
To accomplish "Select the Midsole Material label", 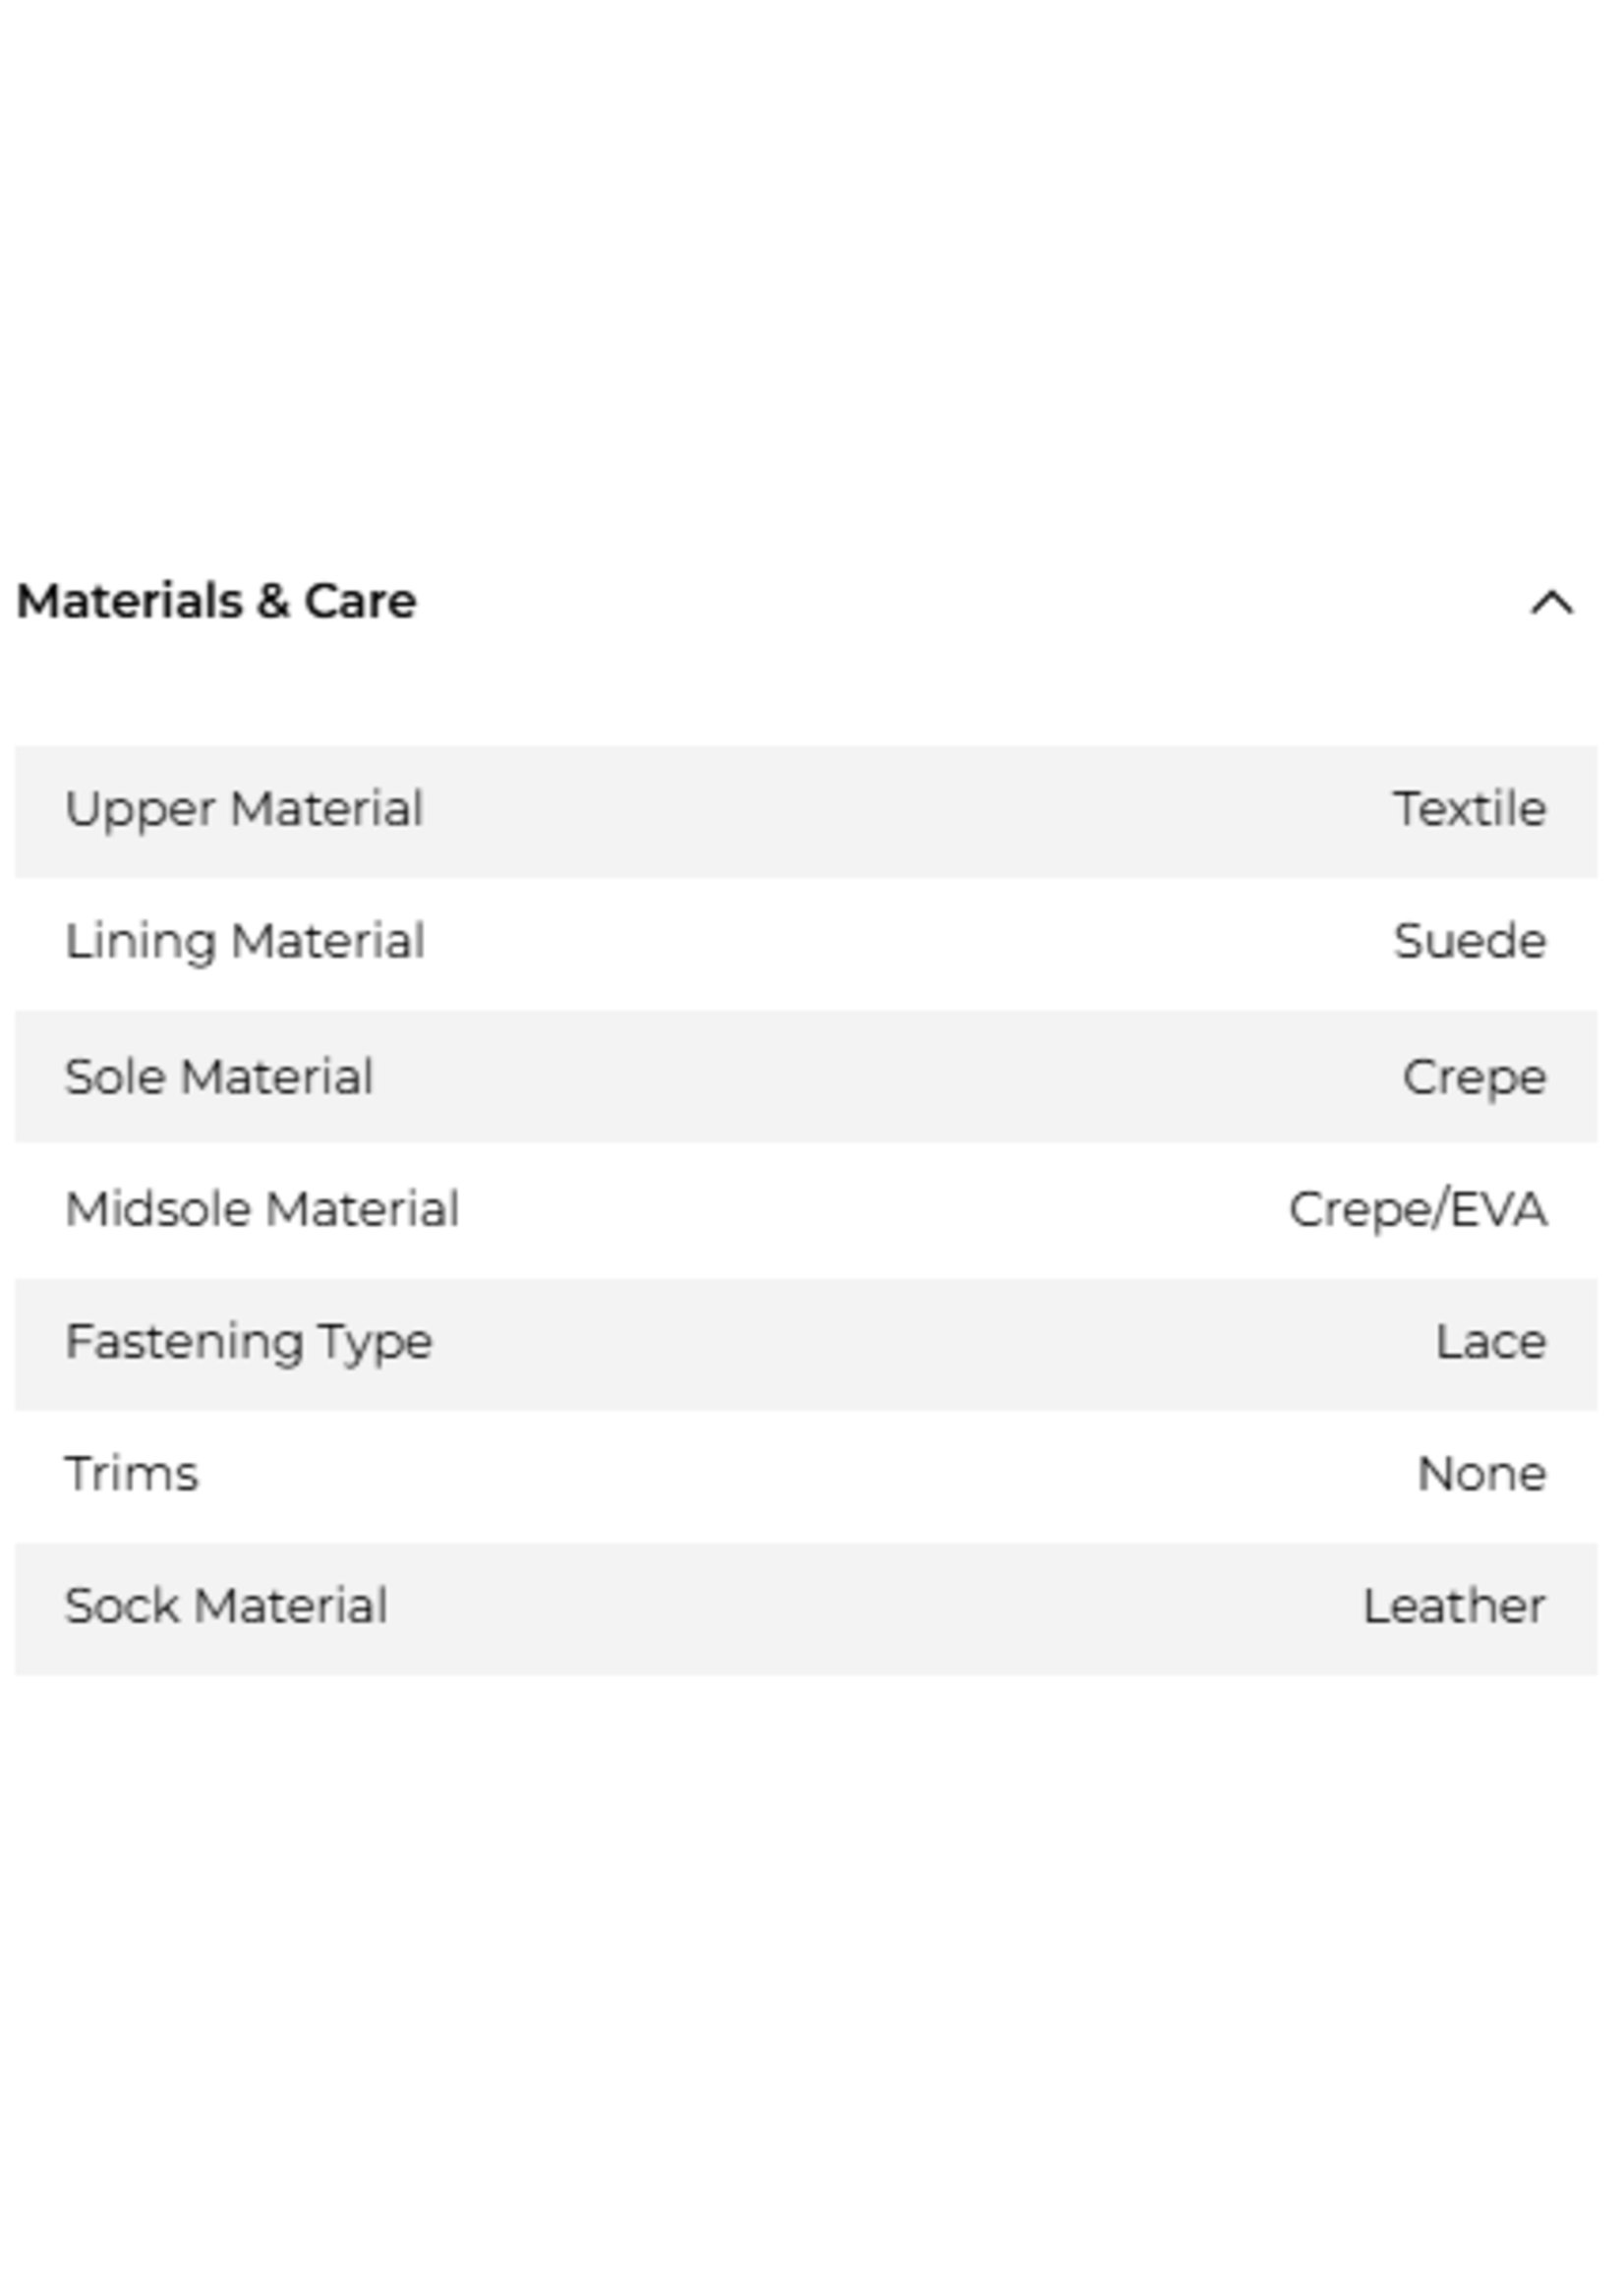I will click(x=262, y=1209).
